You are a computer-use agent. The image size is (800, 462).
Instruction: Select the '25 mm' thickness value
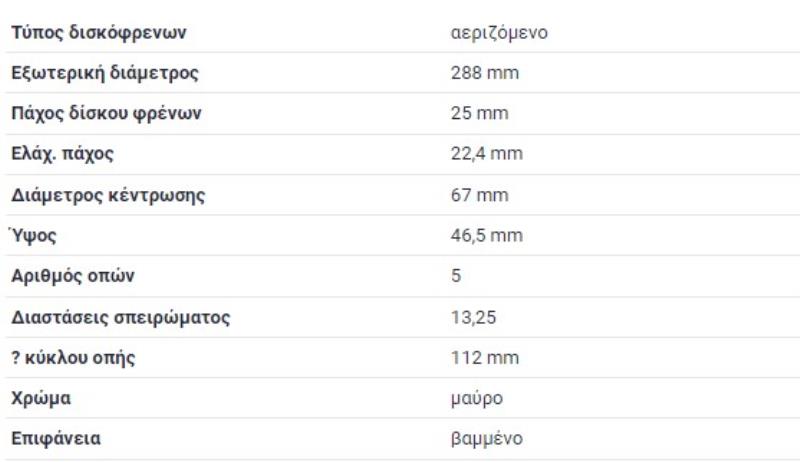[480, 113]
